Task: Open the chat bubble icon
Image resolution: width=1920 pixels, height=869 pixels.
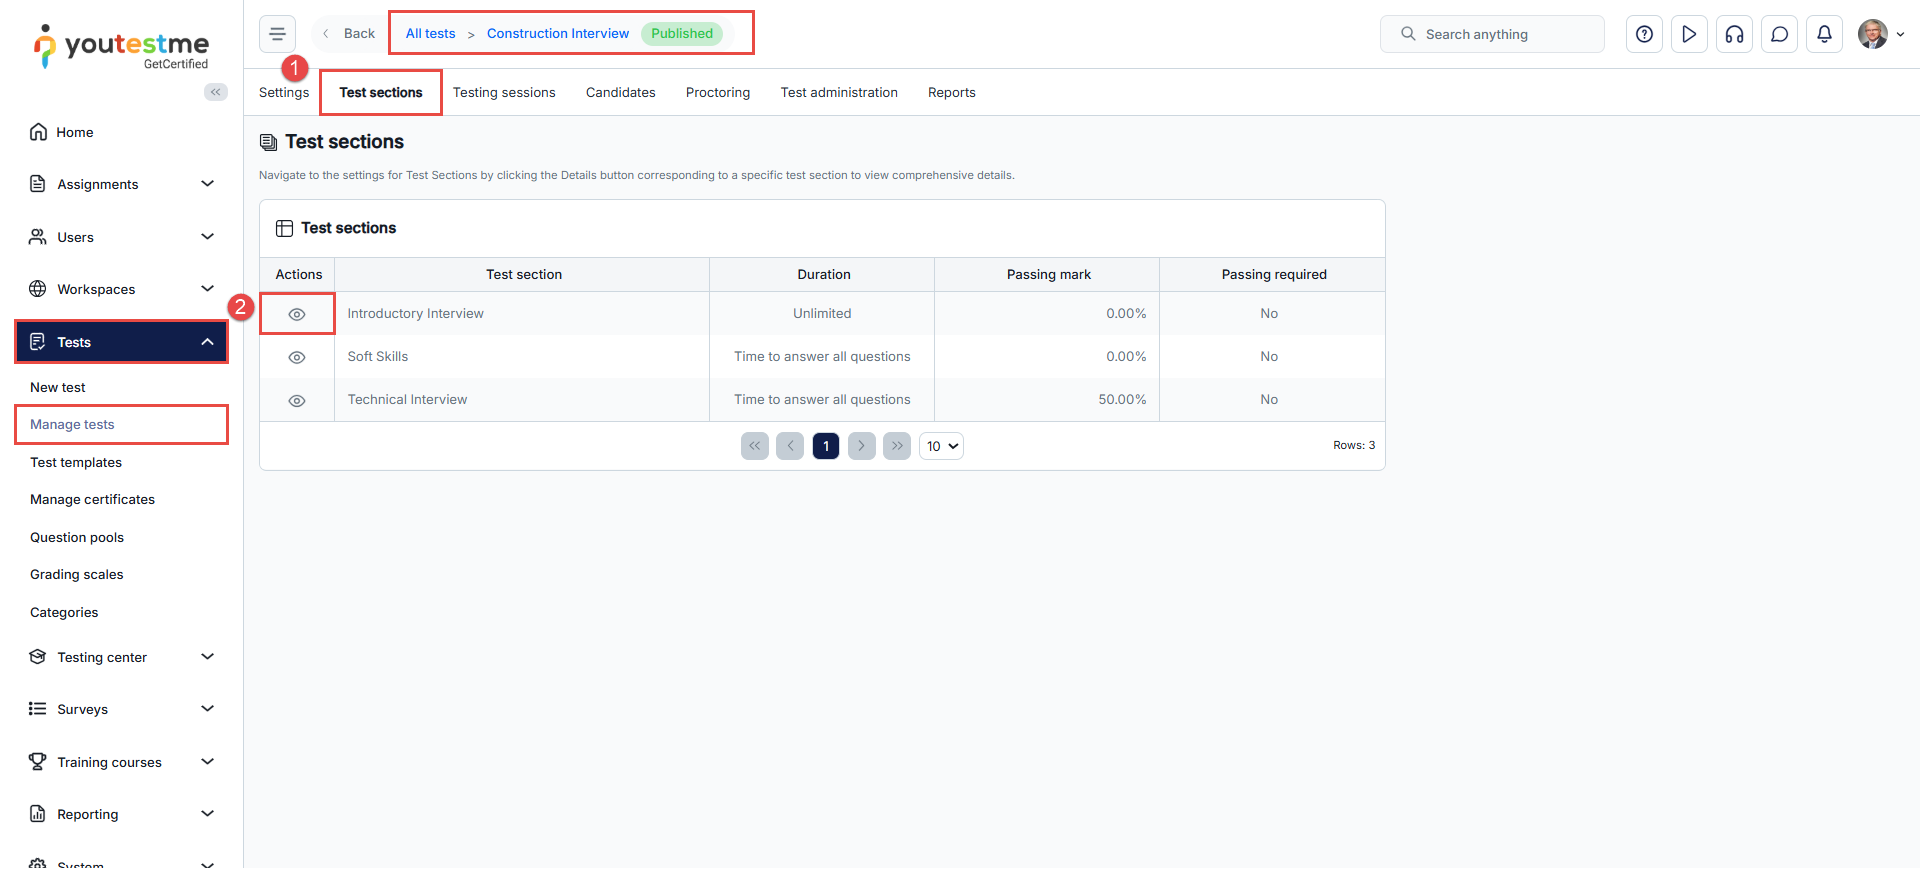Action: click(1779, 34)
